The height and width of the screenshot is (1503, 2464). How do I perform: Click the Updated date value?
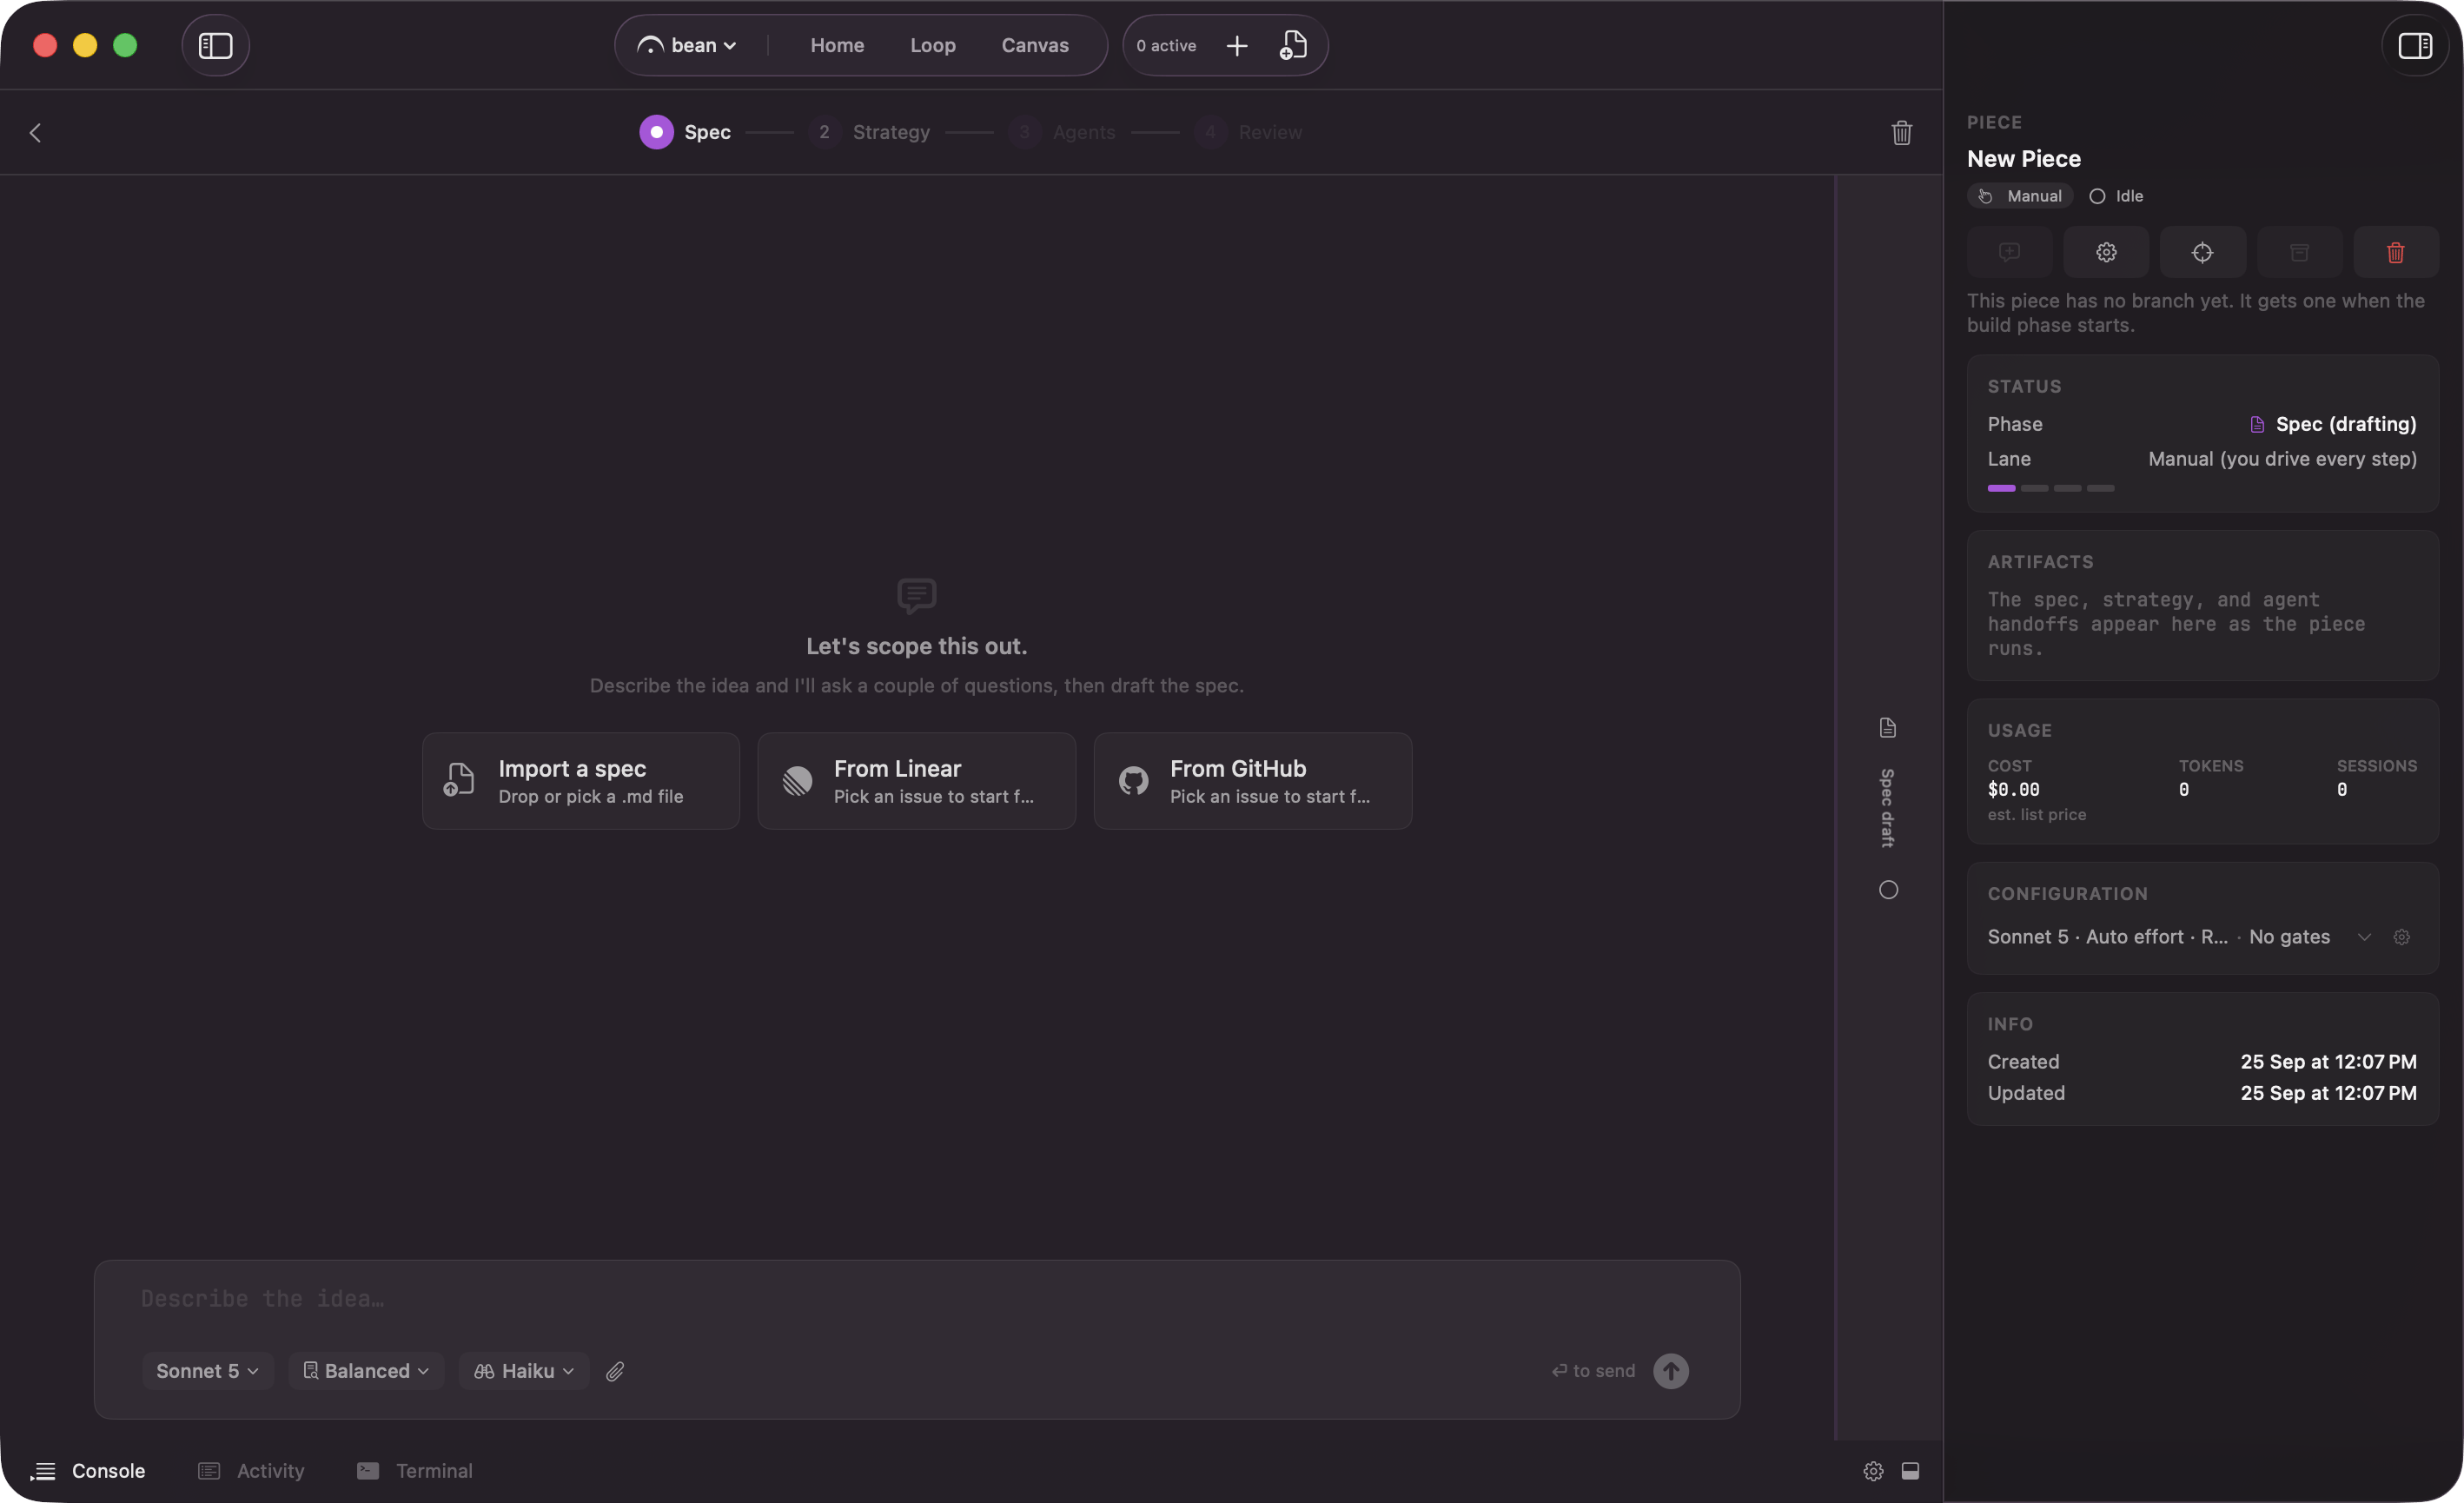coord(2328,1093)
